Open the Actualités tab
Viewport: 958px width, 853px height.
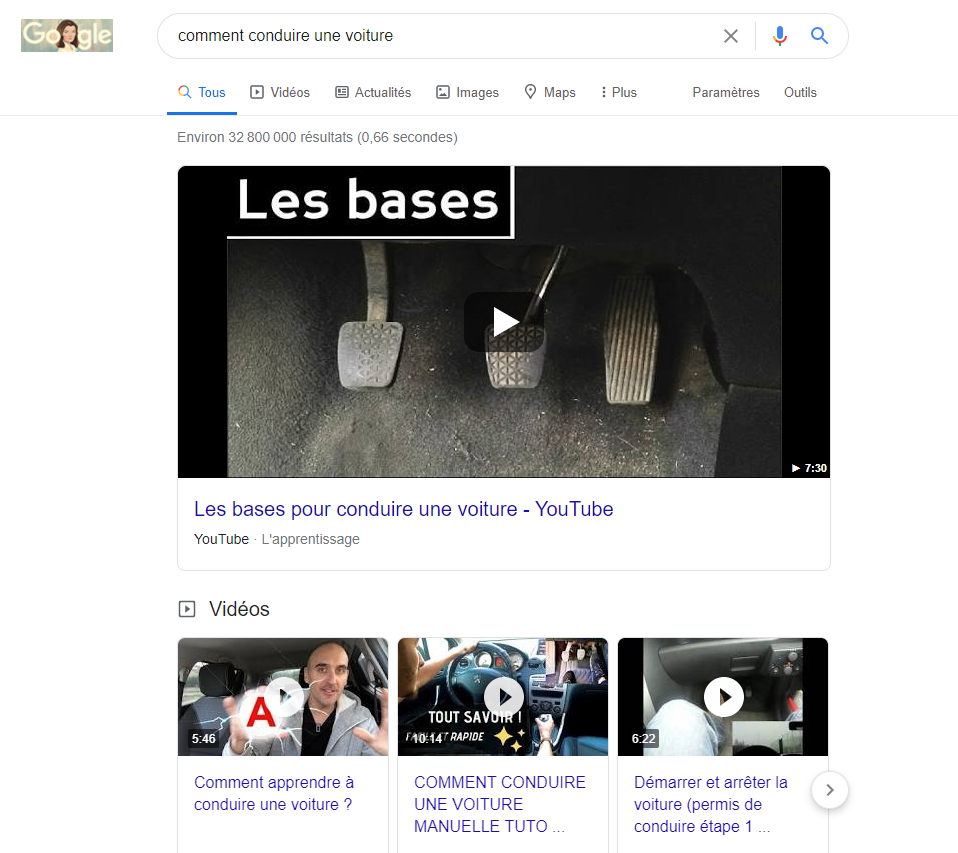pos(373,92)
